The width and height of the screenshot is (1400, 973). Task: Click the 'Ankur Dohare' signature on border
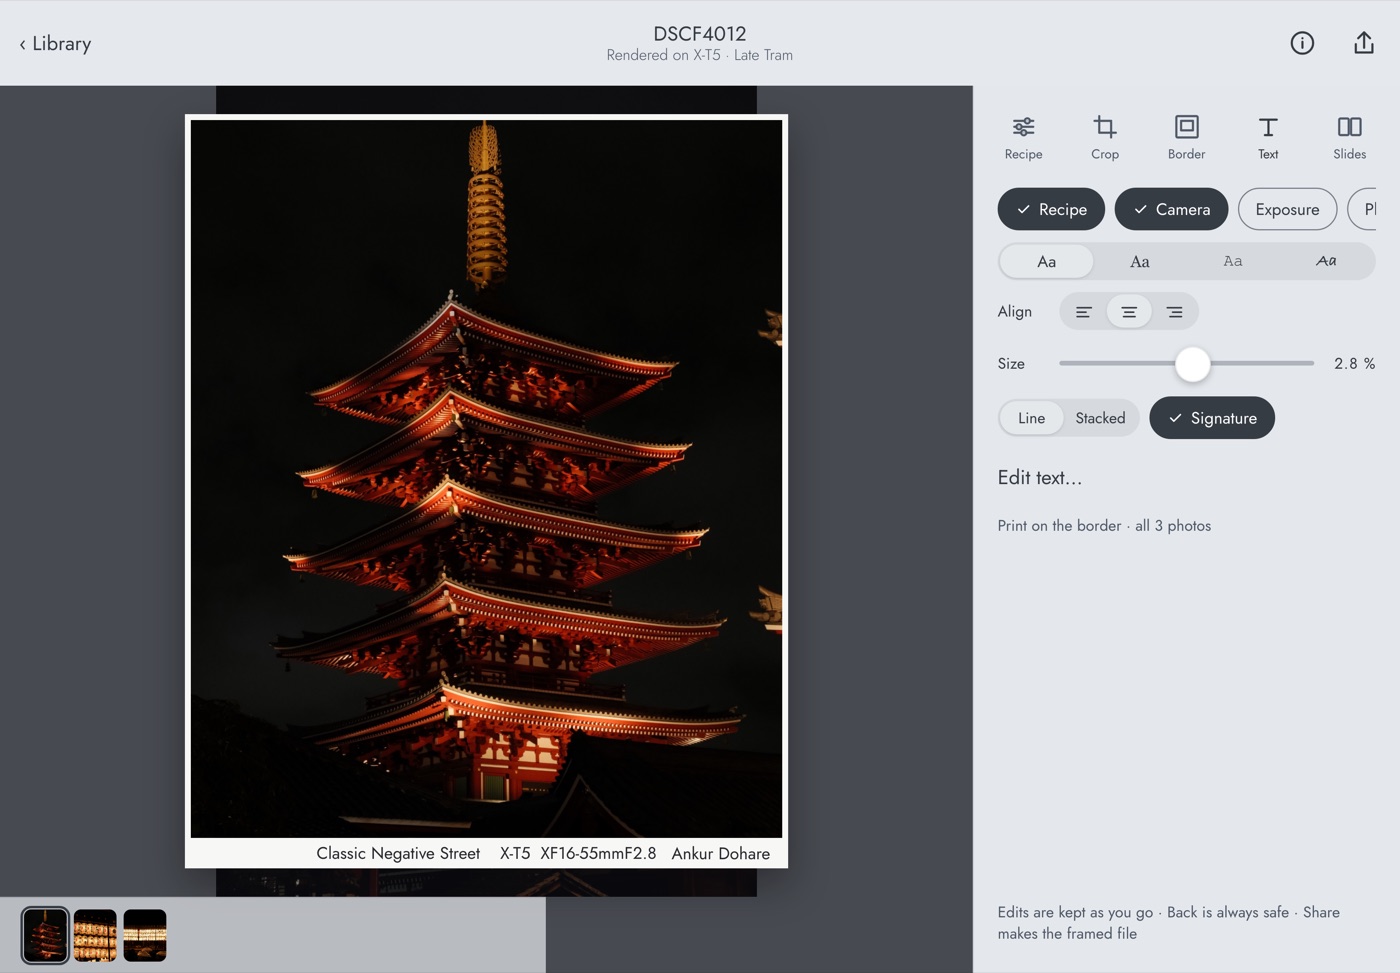(x=720, y=854)
